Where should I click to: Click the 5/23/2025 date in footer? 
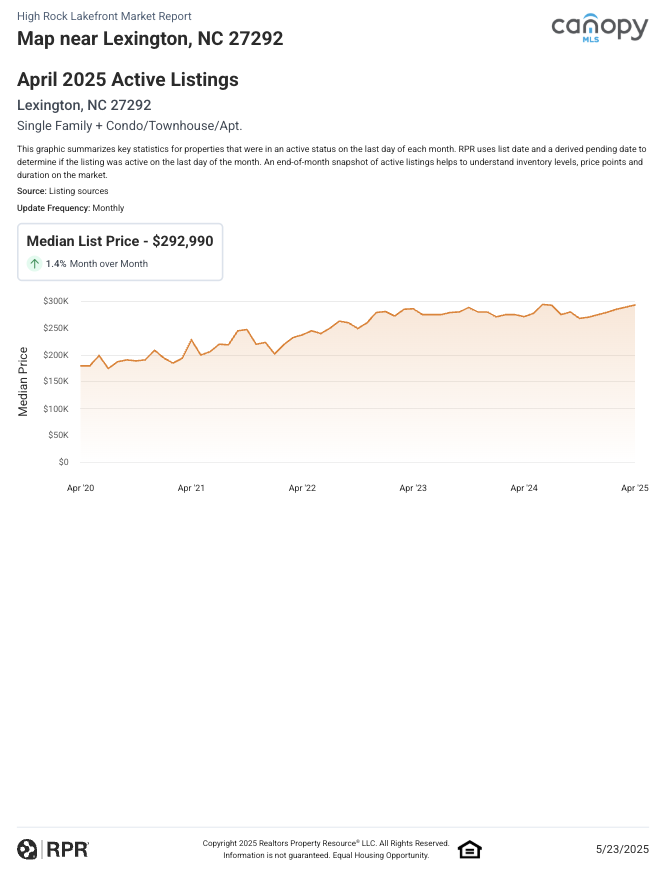[x=622, y=849]
